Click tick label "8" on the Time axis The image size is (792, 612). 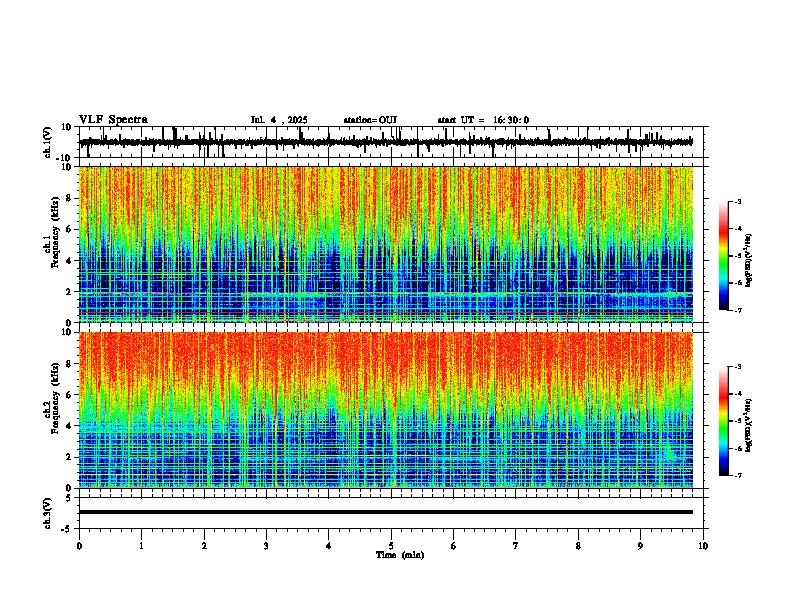(578, 546)
